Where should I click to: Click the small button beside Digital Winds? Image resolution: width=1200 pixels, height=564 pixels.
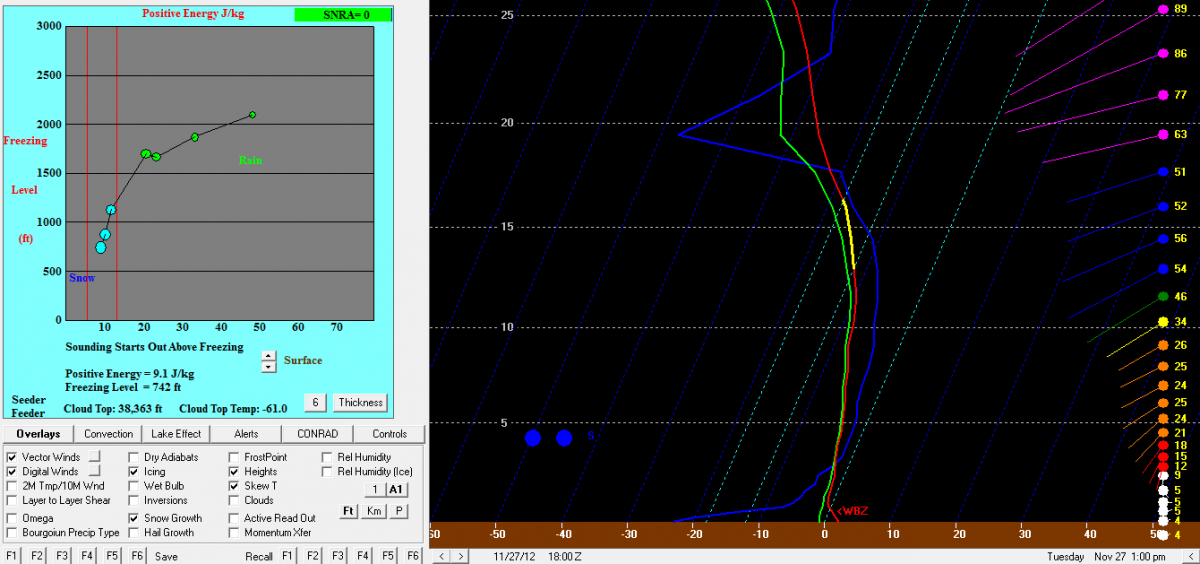tap(96, 471)
